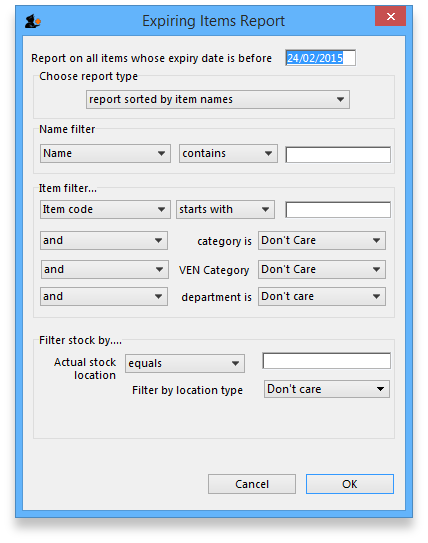Expand the department is Don't care dropdown
The height and width of the screenshot is (543, 428).
coord(322,296)
